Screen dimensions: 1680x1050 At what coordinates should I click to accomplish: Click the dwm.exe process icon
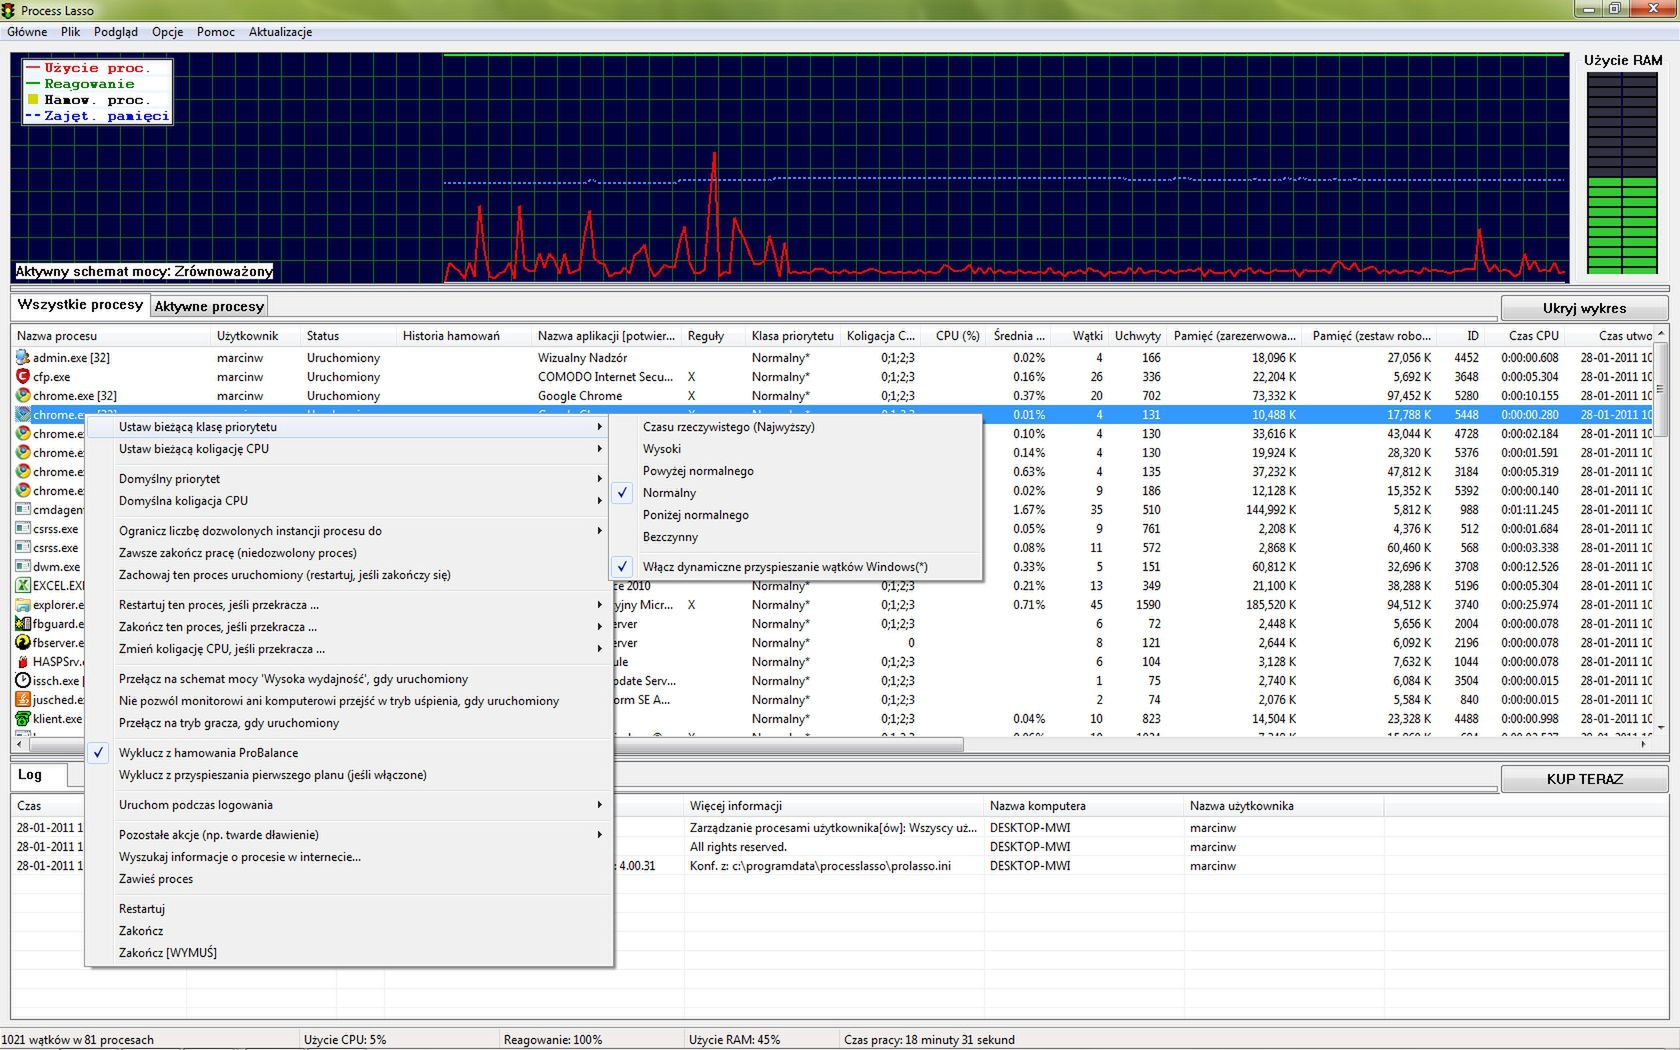pos(22,567)
